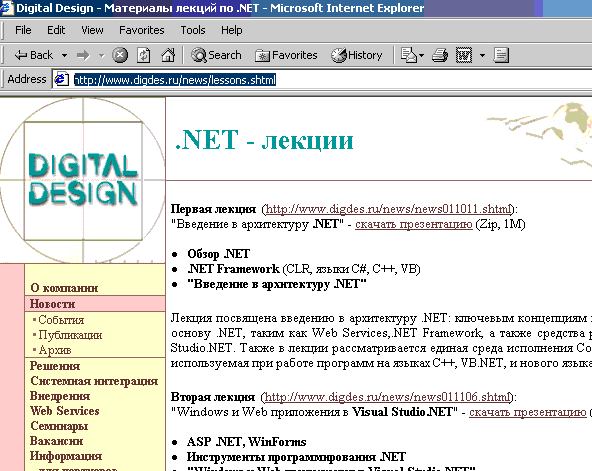
Task: Click the 'Обзор .NET' bullet item
Action: (219, 254)
